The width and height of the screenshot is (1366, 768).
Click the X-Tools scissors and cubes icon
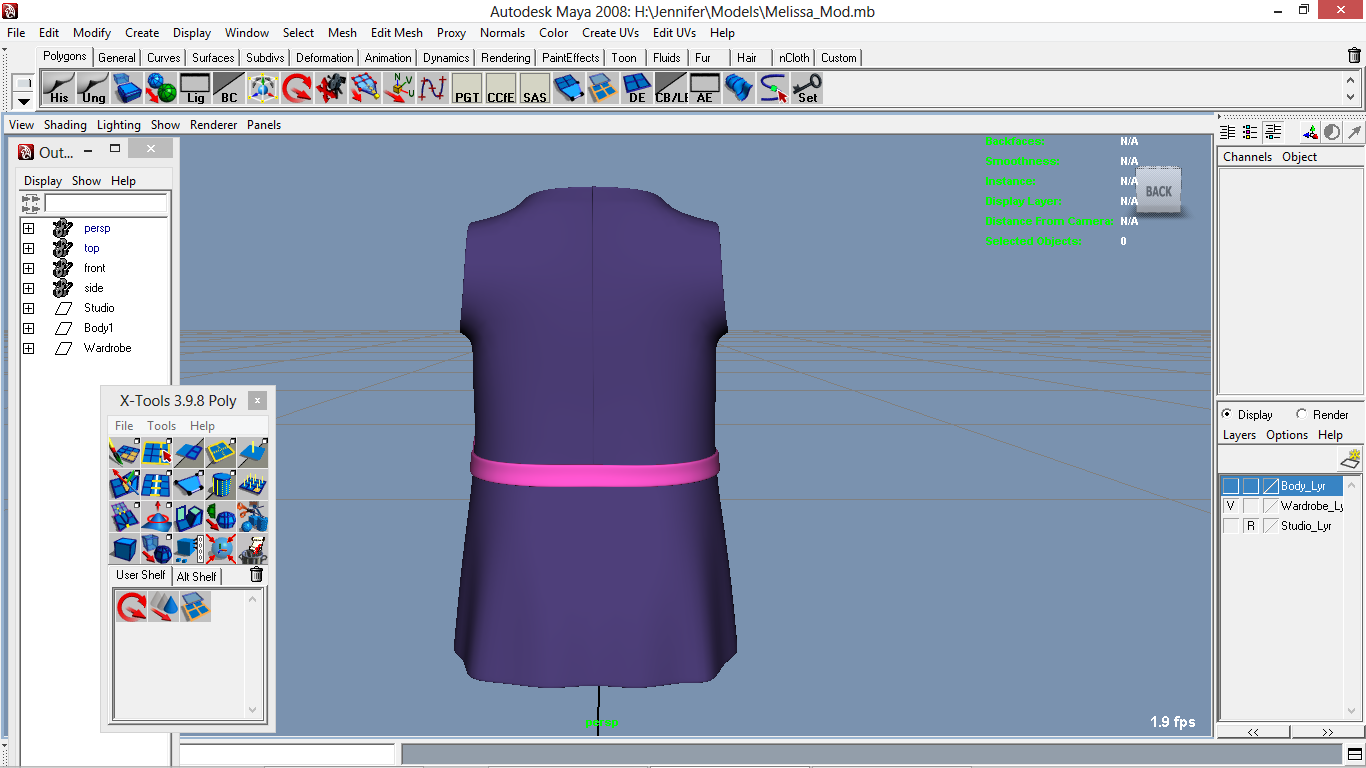click(x=252, y=517)
